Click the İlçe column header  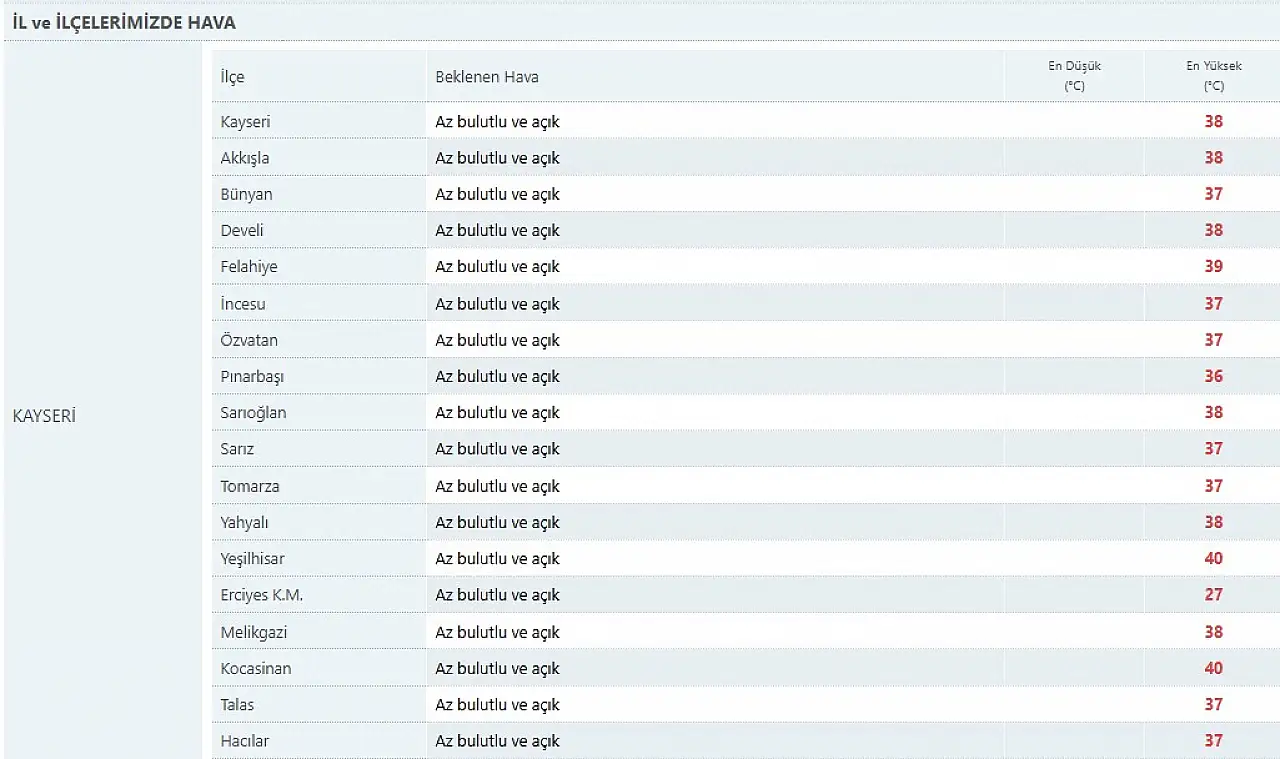click(x=232, y=77)
